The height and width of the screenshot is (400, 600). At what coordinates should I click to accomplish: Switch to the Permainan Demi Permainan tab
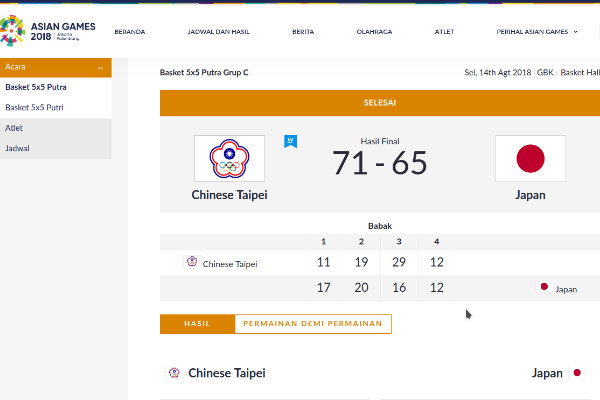point(313,324)
